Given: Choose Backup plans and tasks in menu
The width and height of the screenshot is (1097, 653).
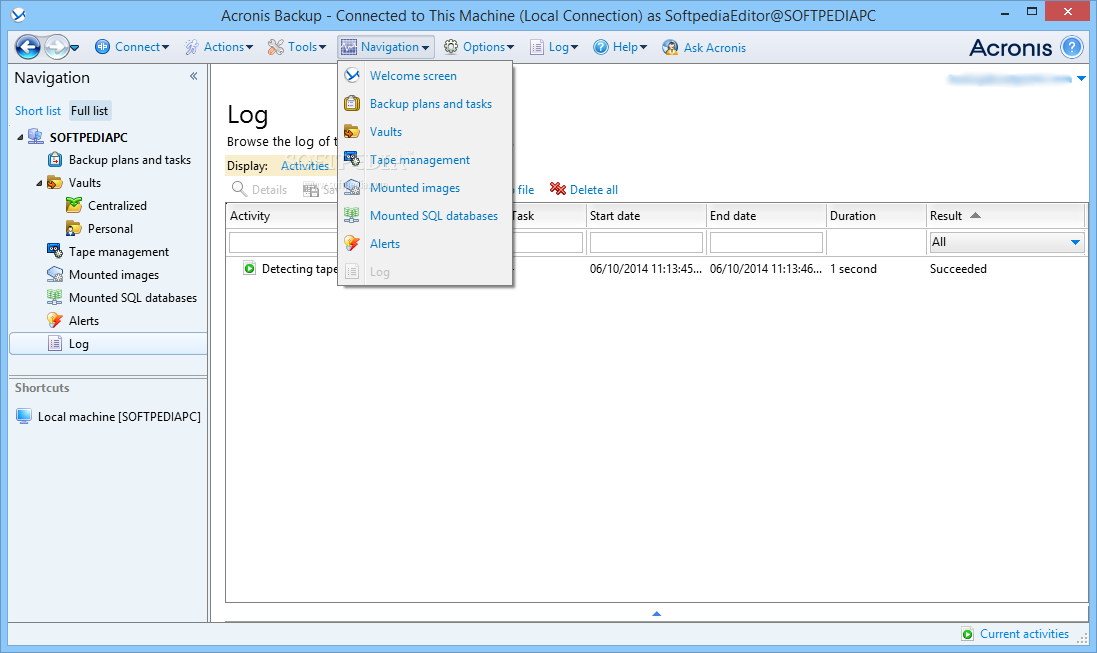Looking at the screenshot, I should point(425,104).
